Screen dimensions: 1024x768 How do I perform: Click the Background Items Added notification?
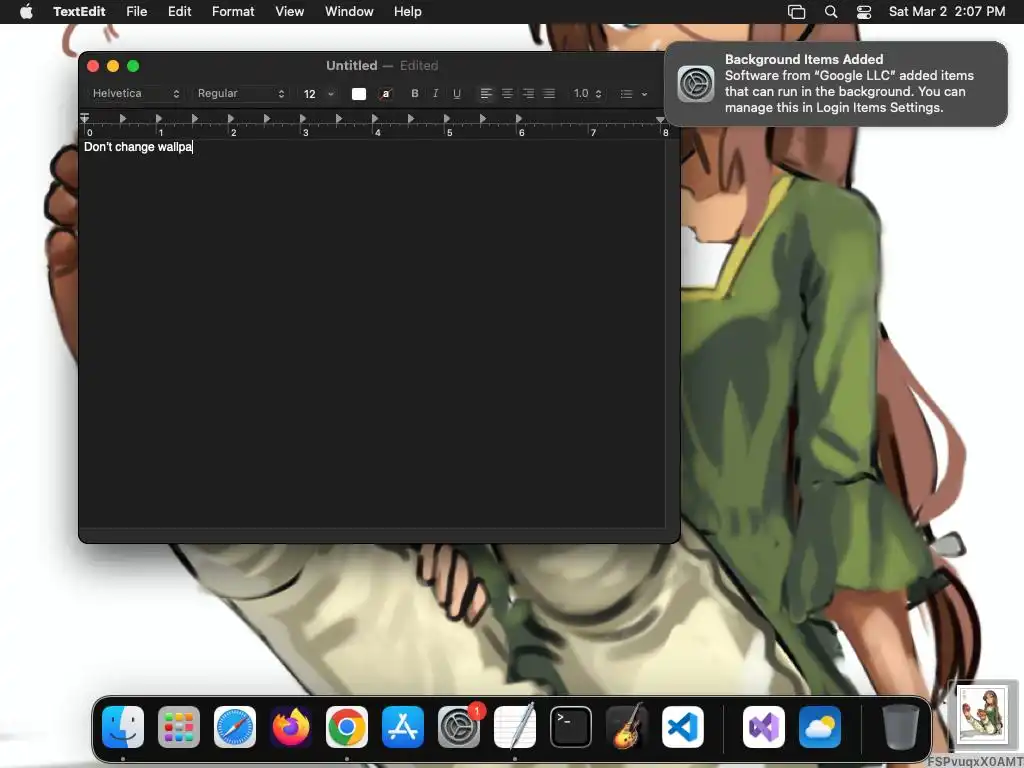[836, 84]
